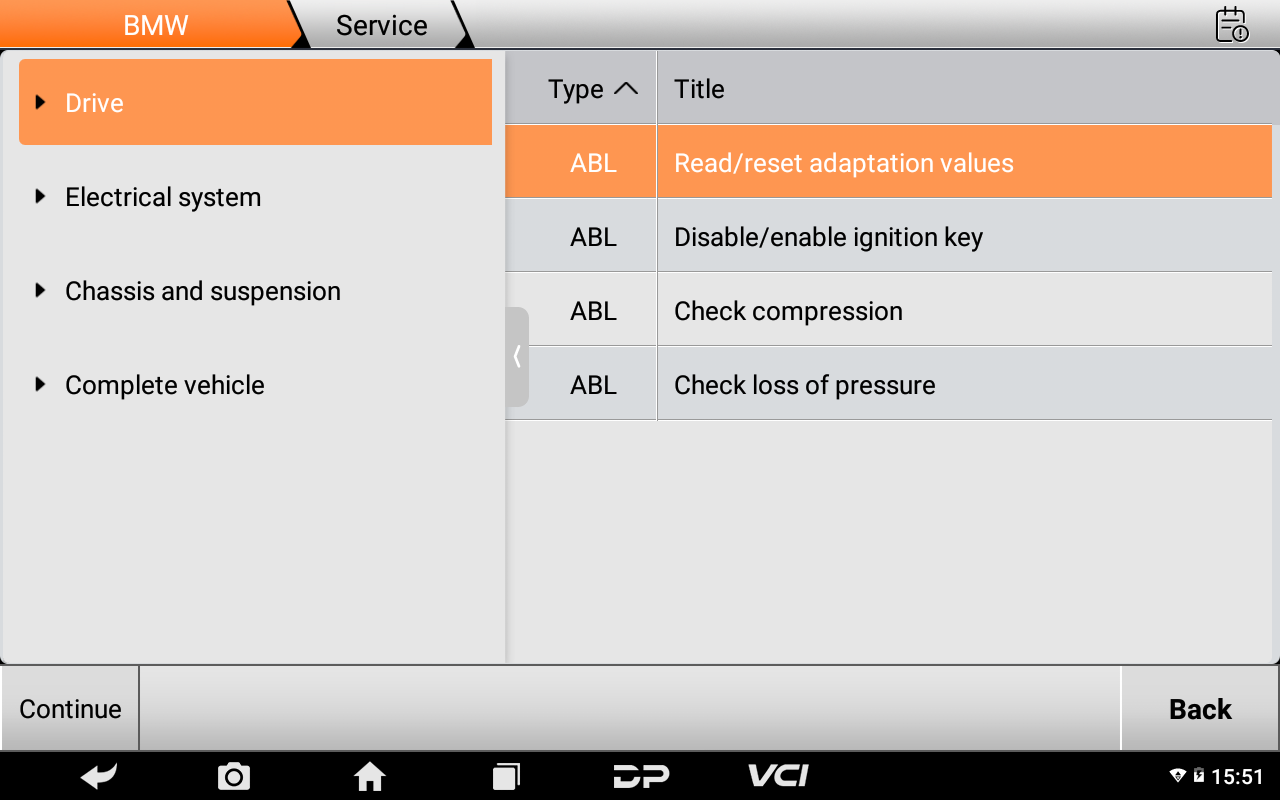The width and height of the screenshot is (1280, 800).
Task: Expand the Electrical system arrow
Action: click(40, 197)
